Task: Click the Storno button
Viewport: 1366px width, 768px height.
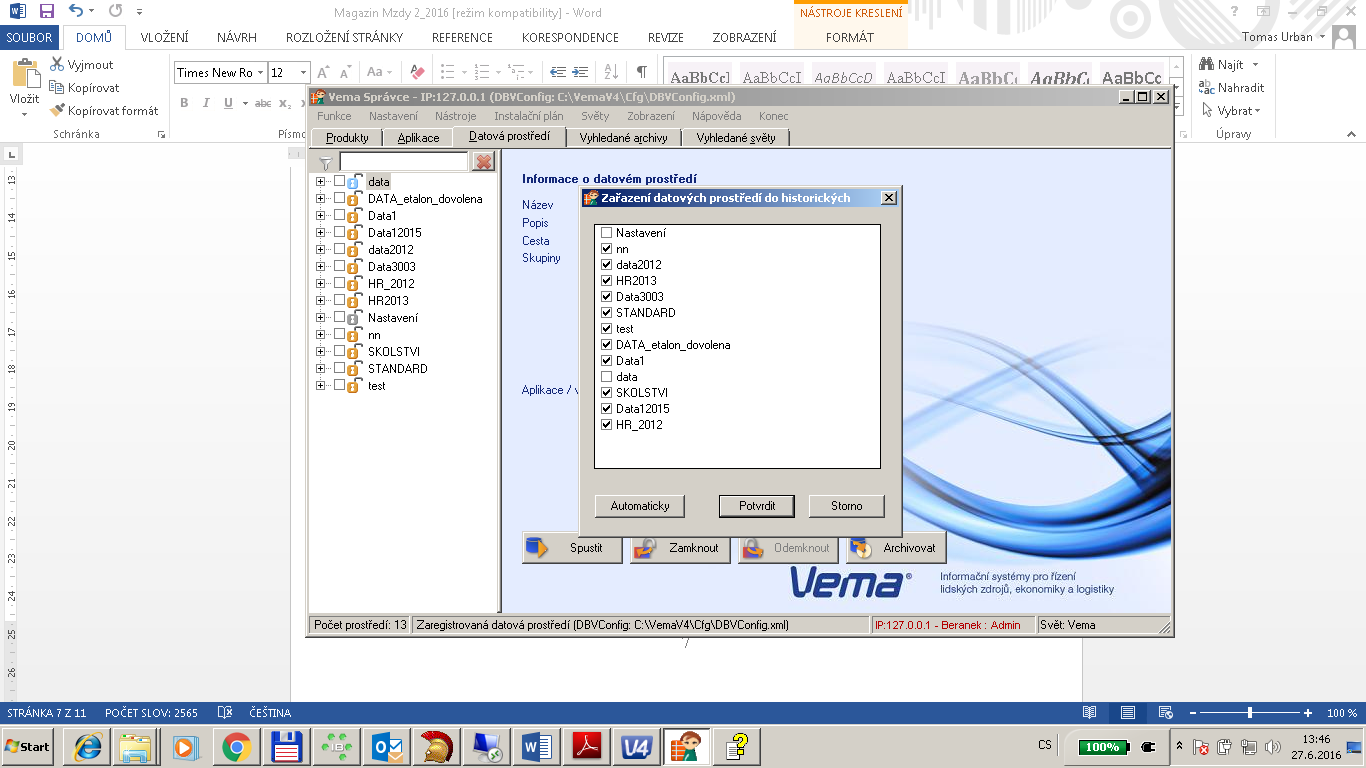Action: 846,506
